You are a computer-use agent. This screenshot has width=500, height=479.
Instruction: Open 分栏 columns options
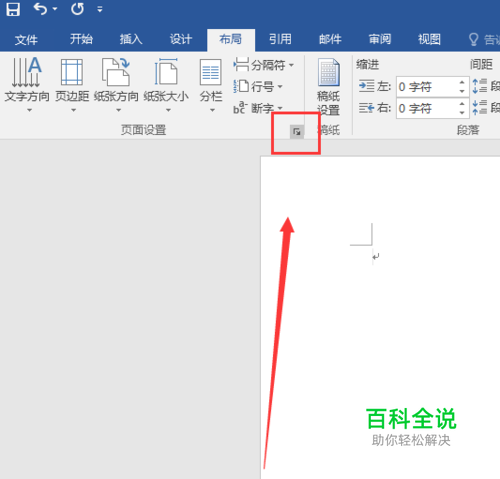coord(211,85)
